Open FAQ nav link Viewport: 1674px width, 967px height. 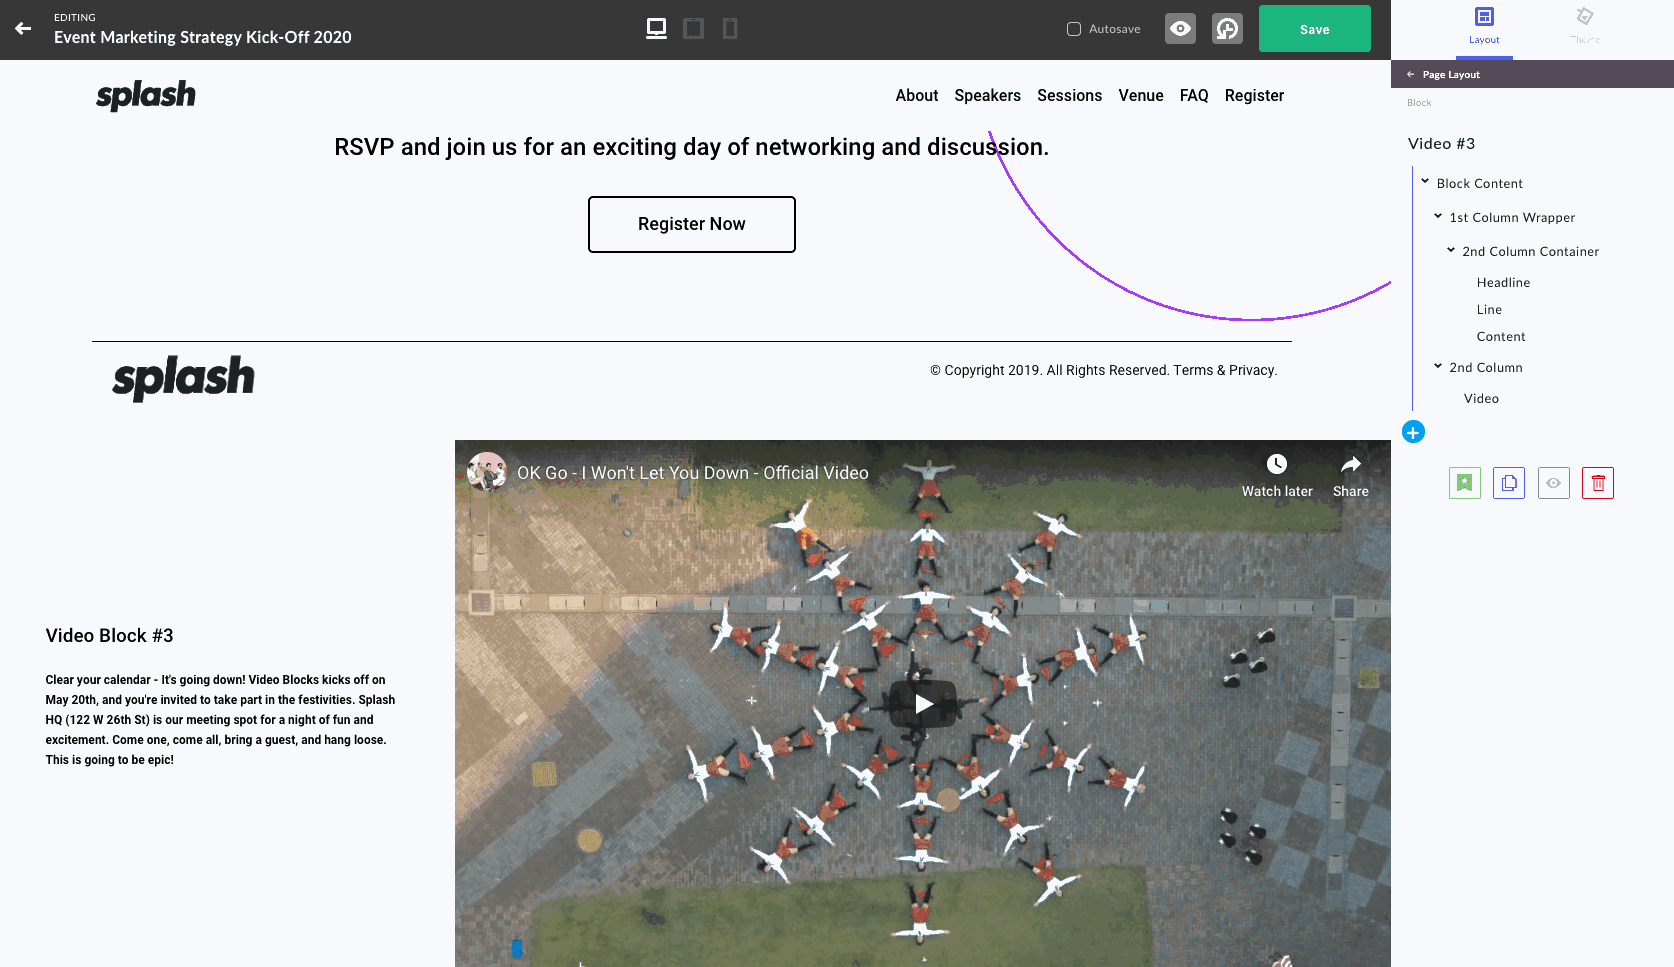pos(1194,95)
